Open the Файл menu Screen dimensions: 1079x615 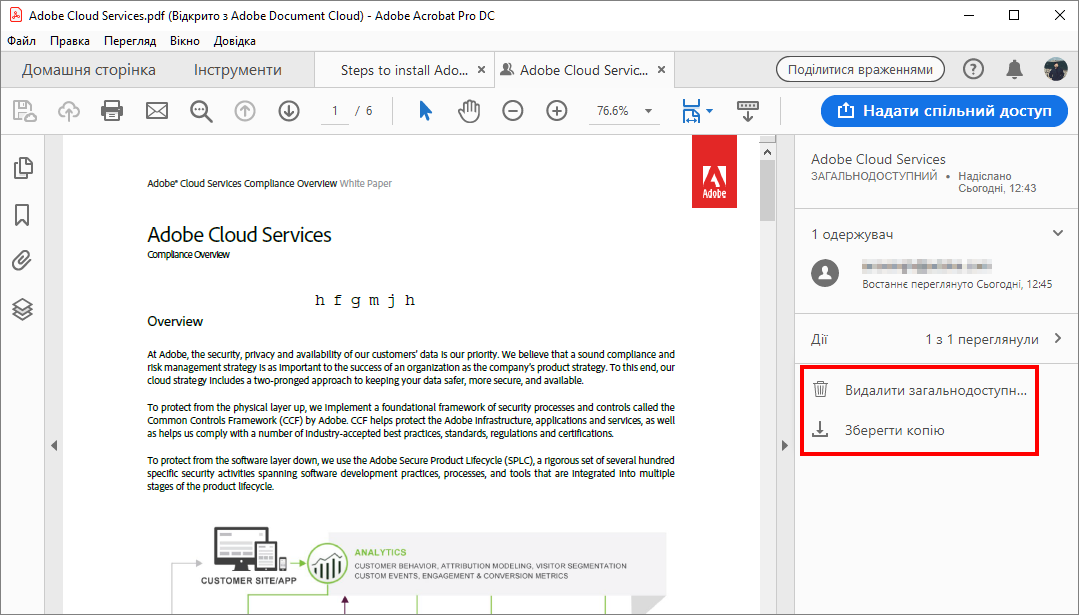coord(21,41)
